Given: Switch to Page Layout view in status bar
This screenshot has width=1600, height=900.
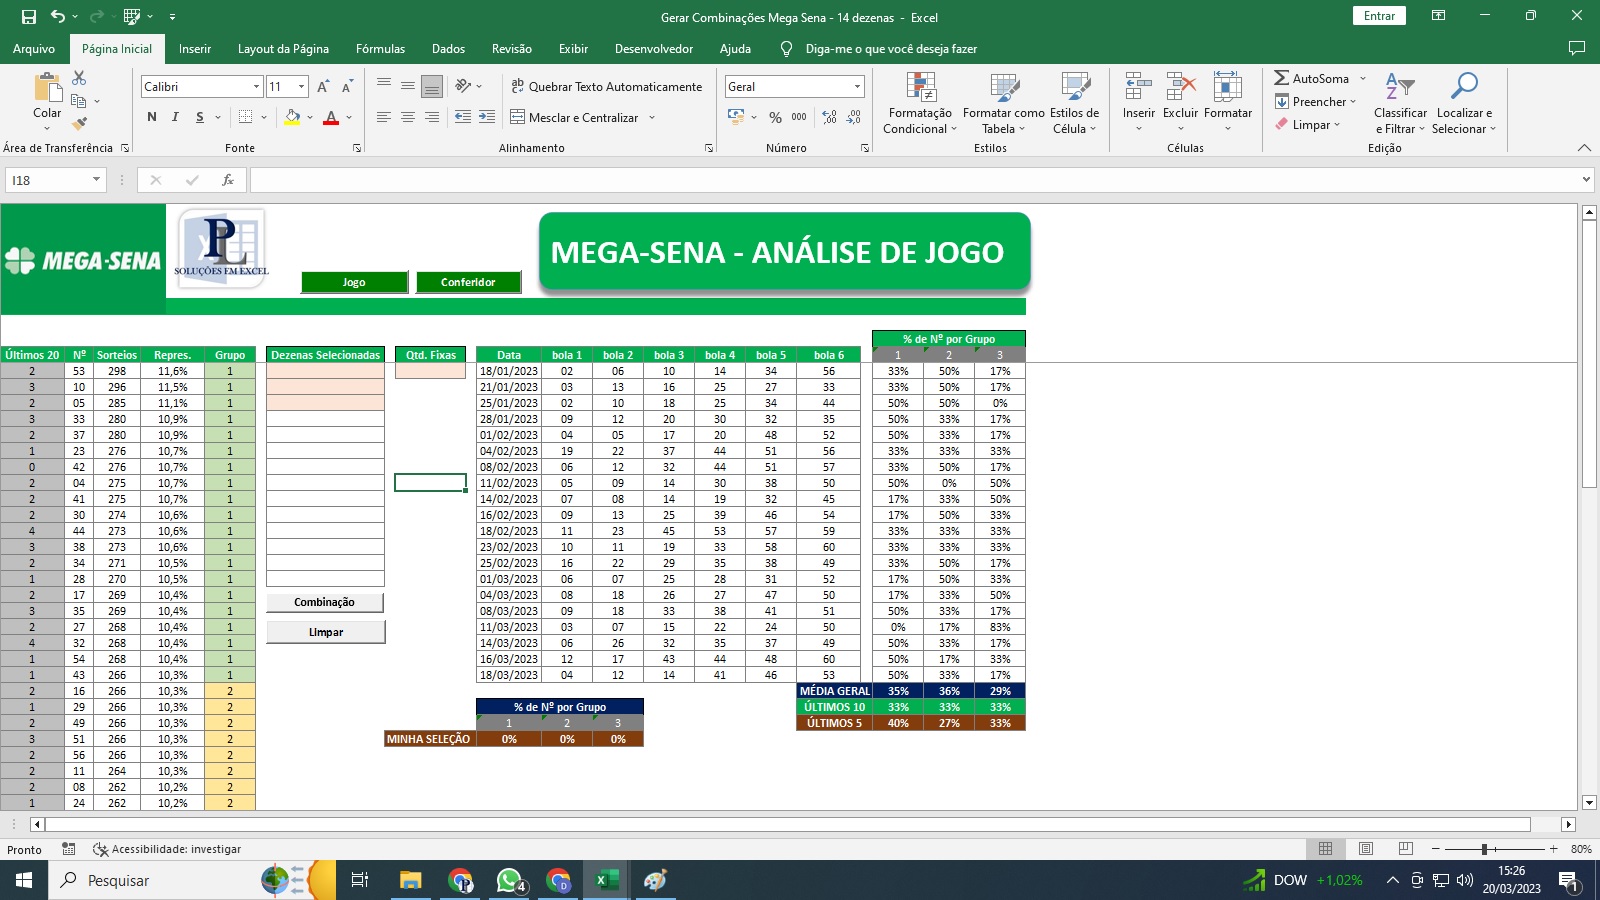Looking at the screenshot, I should 1365,849.
